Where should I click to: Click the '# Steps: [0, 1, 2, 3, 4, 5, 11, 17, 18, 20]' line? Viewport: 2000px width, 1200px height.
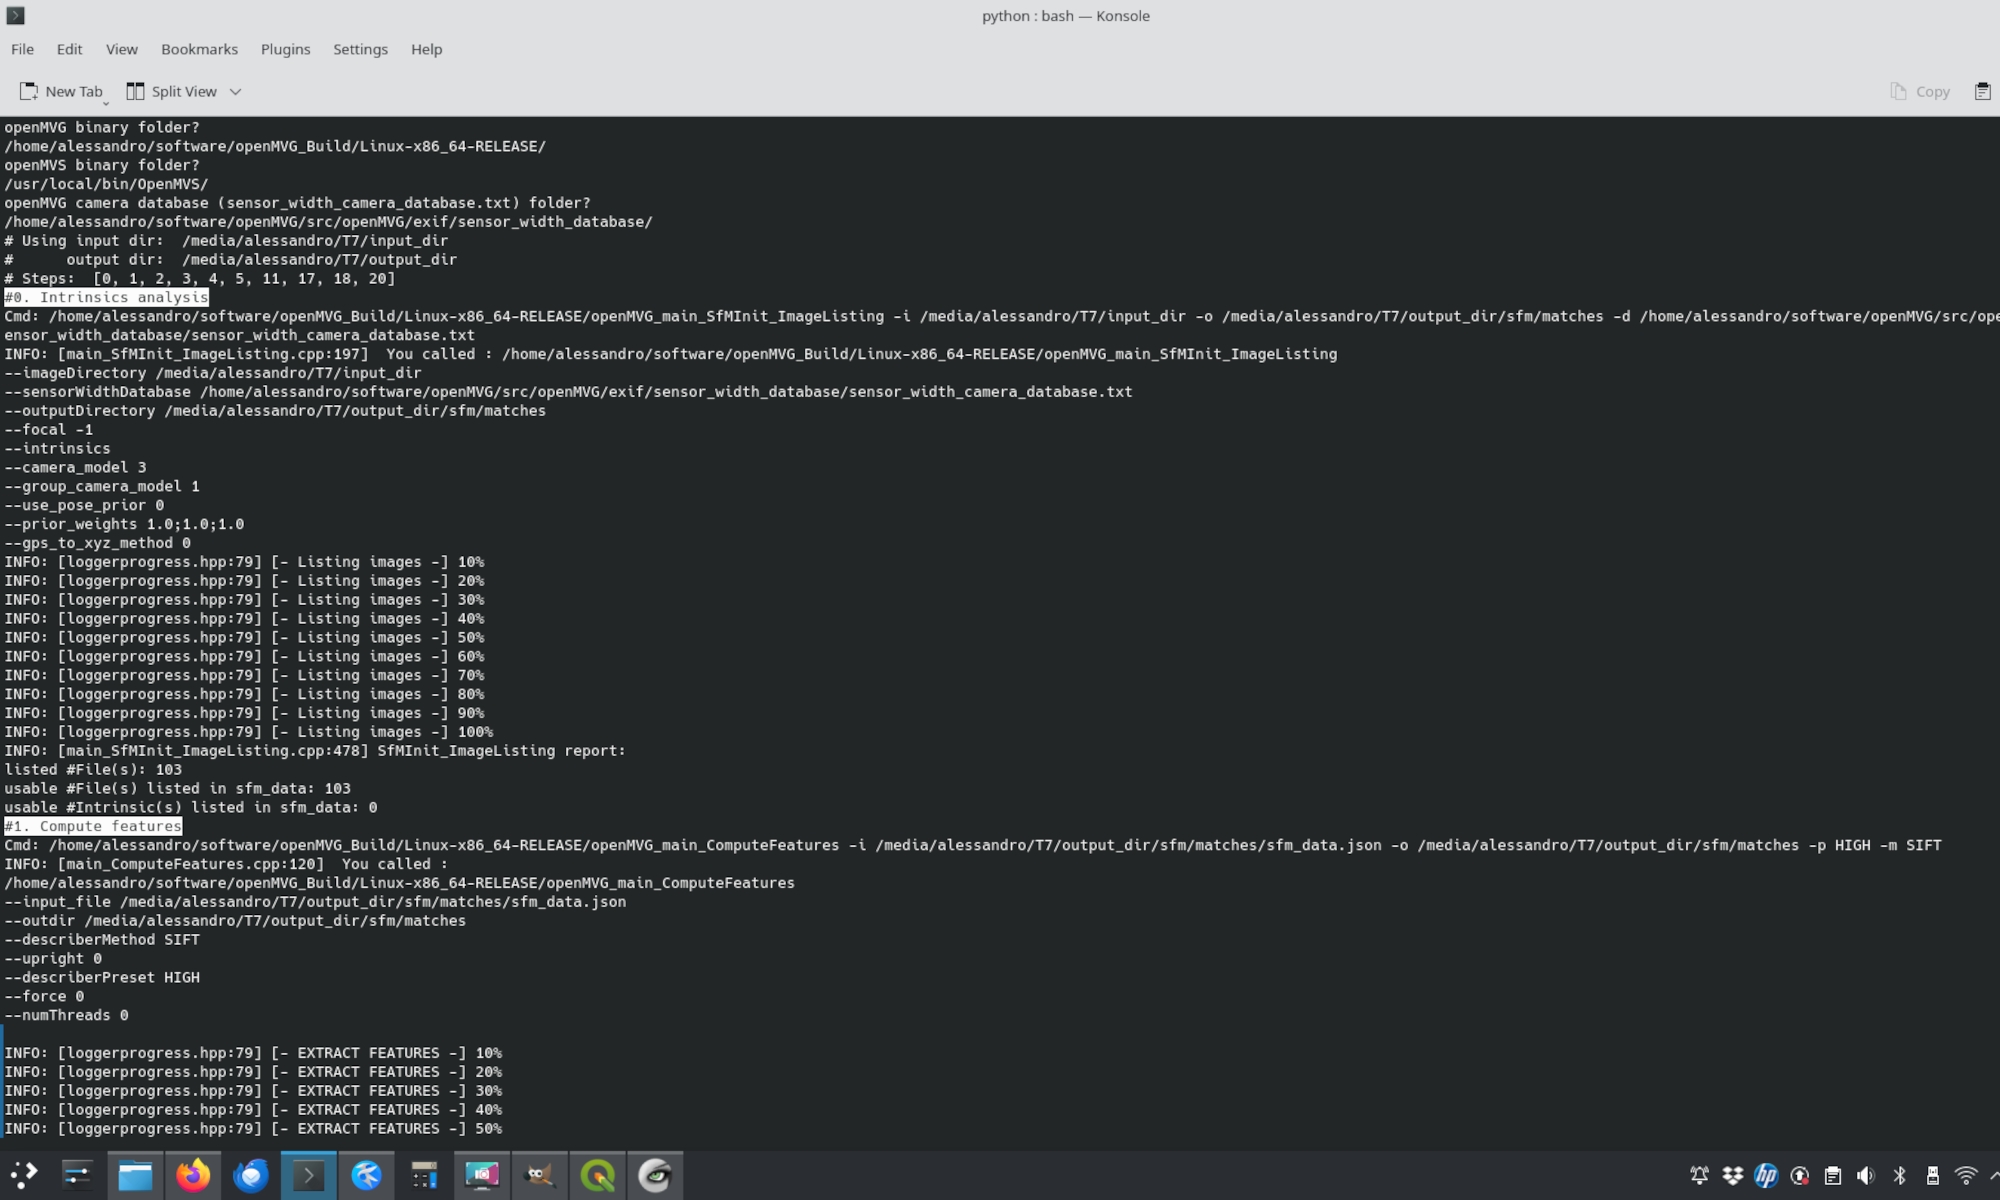pos(200,278)
